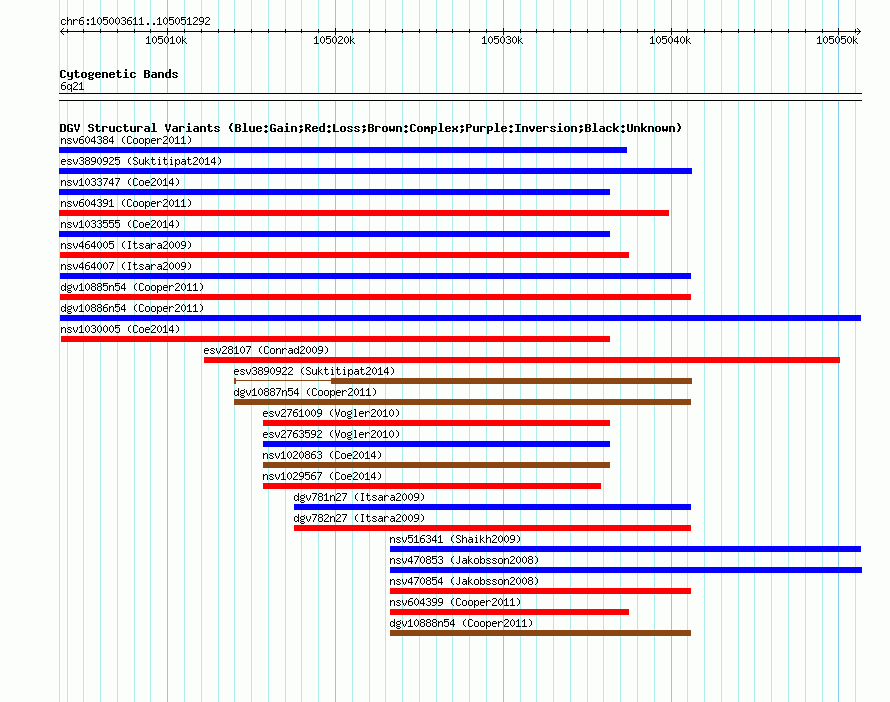
Task: Click the blue bar under esv2763592
Action: point(436,444)
